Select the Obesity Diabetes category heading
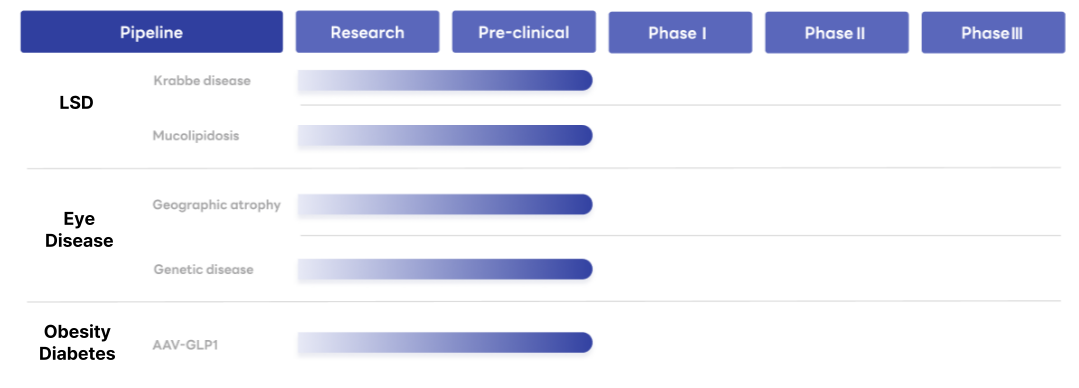This screenshot has width=1079, height=388. [77, 343]
